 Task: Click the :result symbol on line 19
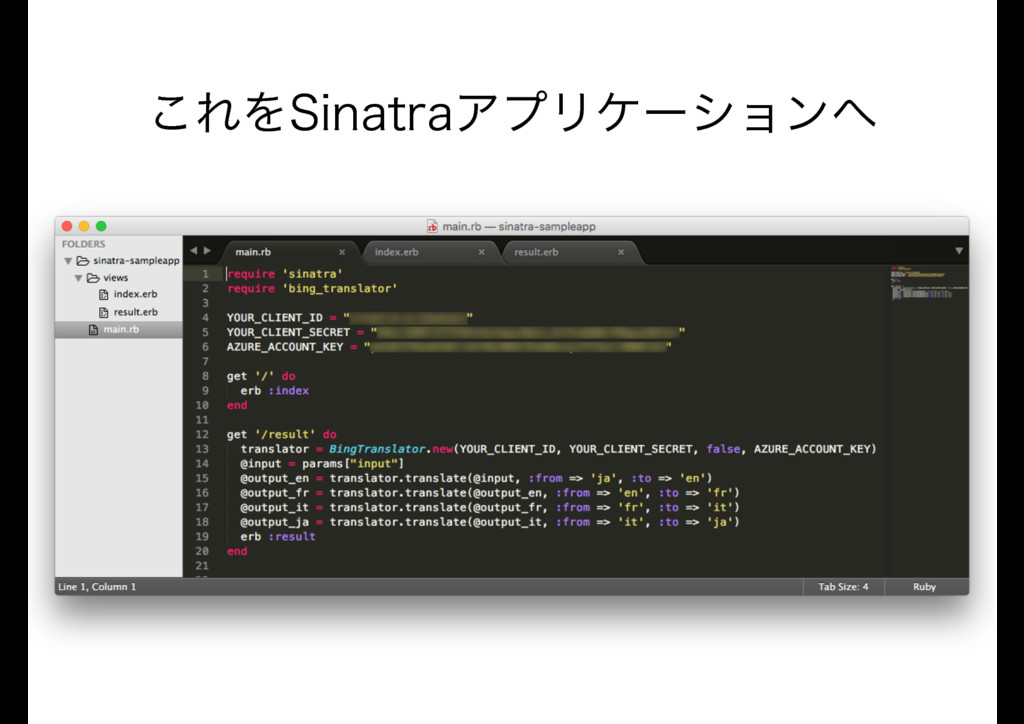click(x=291, y=537)
